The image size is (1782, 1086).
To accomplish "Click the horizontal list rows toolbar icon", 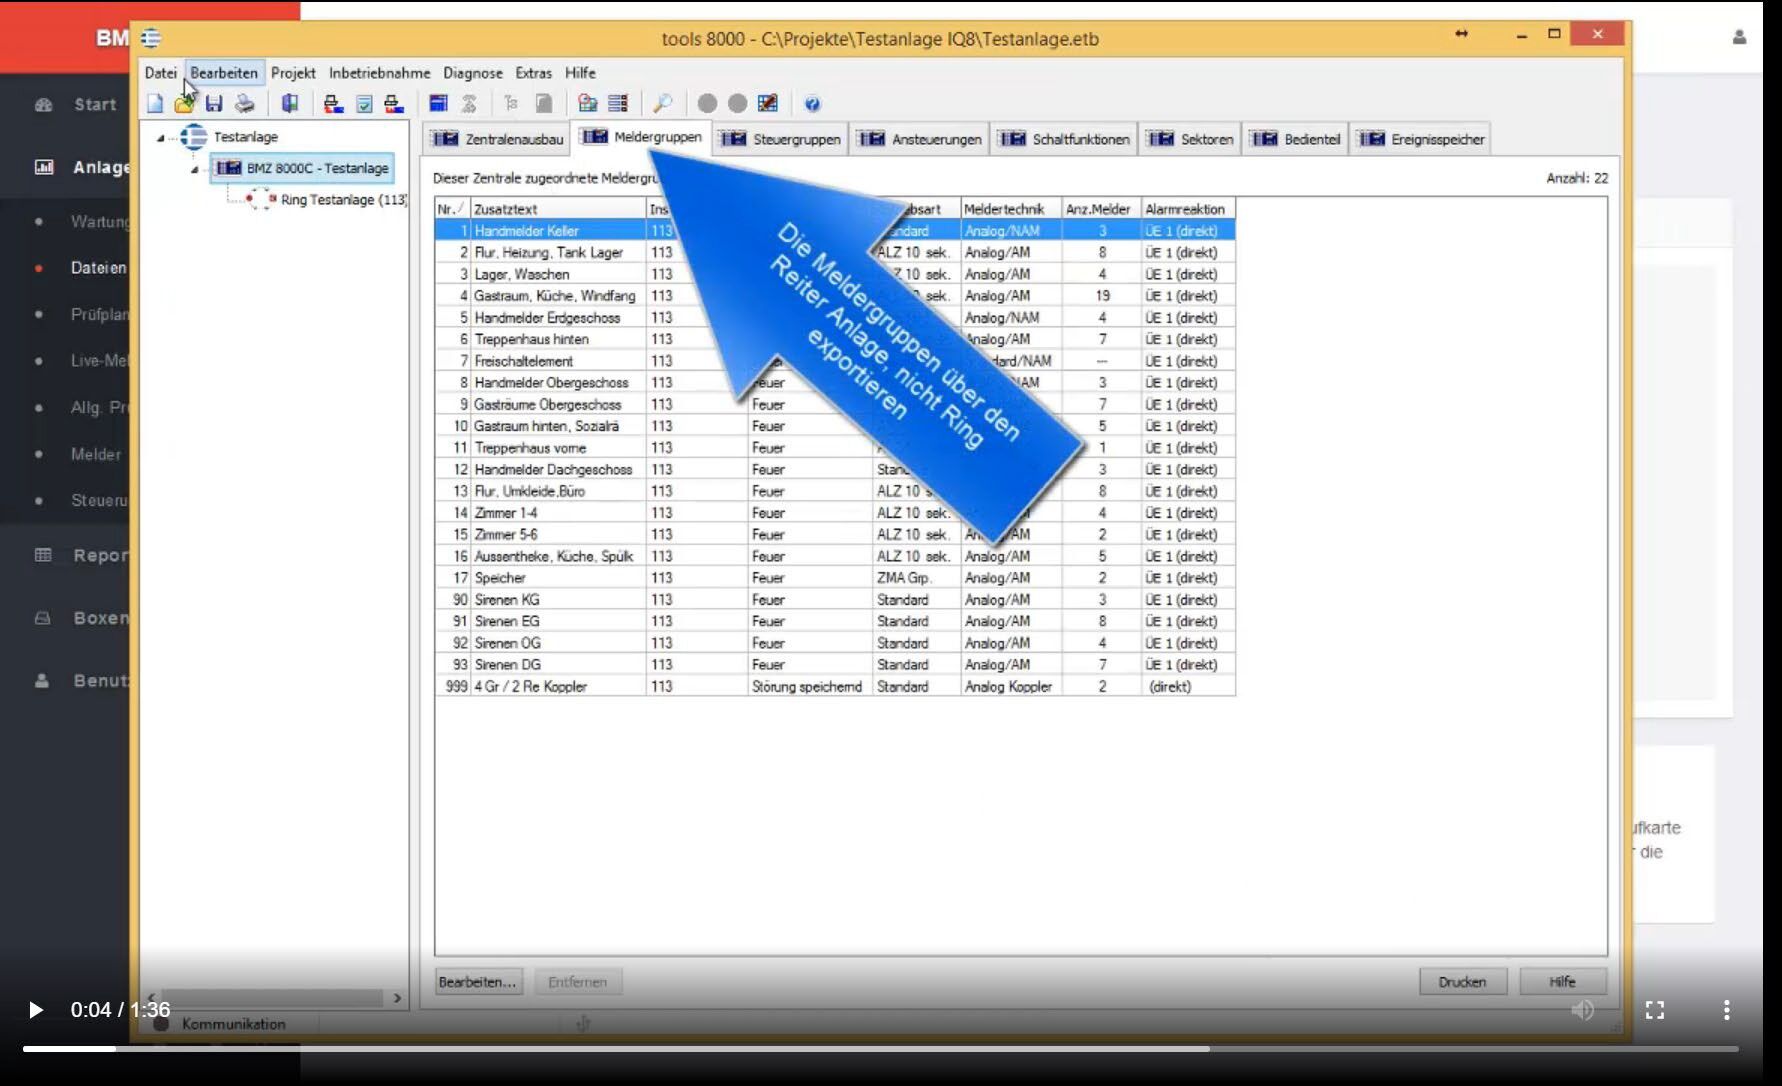I will [x=618, y=103].
